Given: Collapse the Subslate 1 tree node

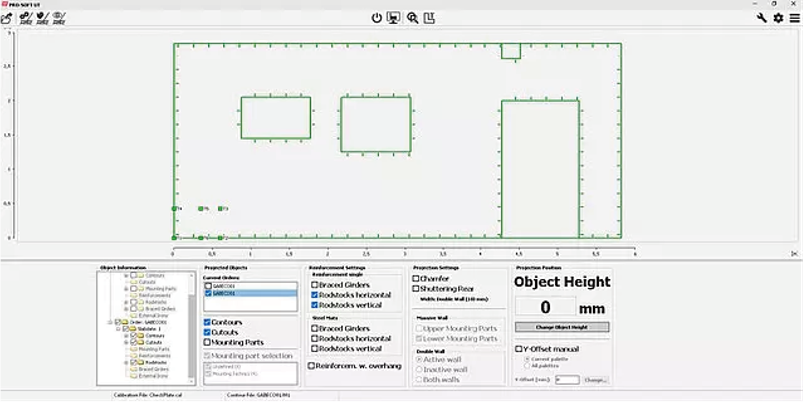Looking at the screenshot, I should (x=120, y=328).
